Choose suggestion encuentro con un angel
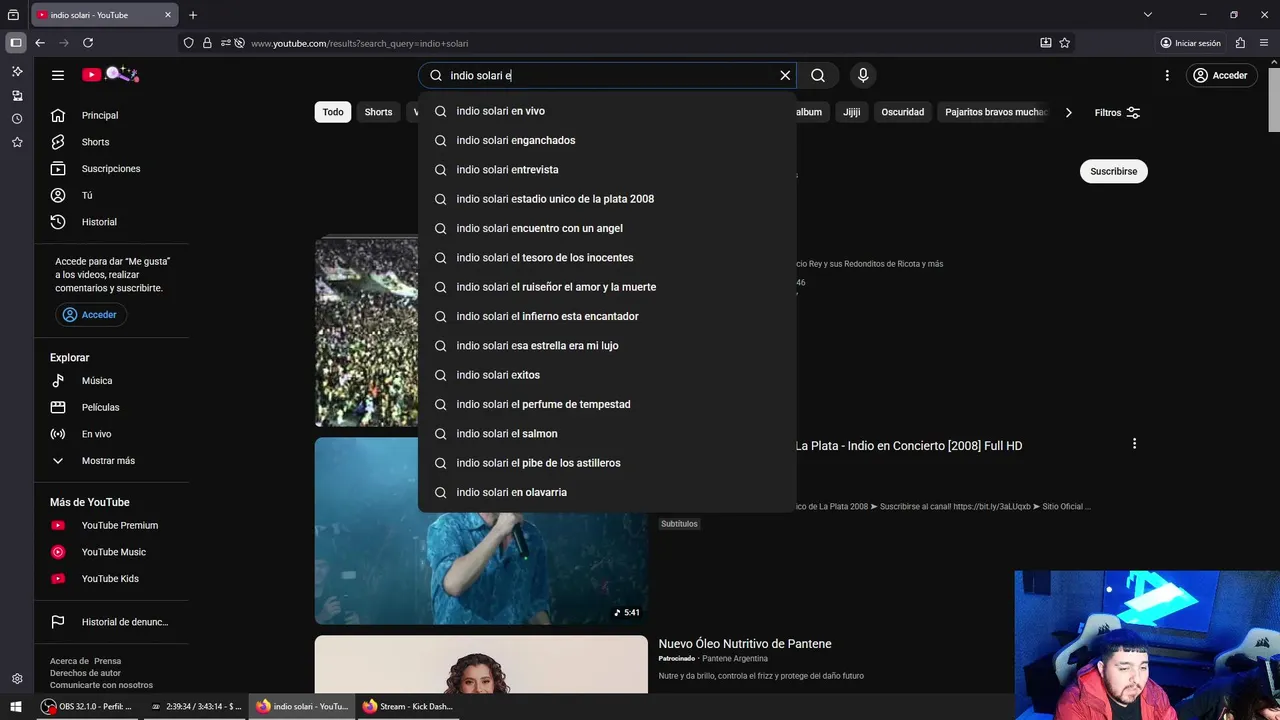This screenshot has width=1280, height=720. click(x=607, y=228)
